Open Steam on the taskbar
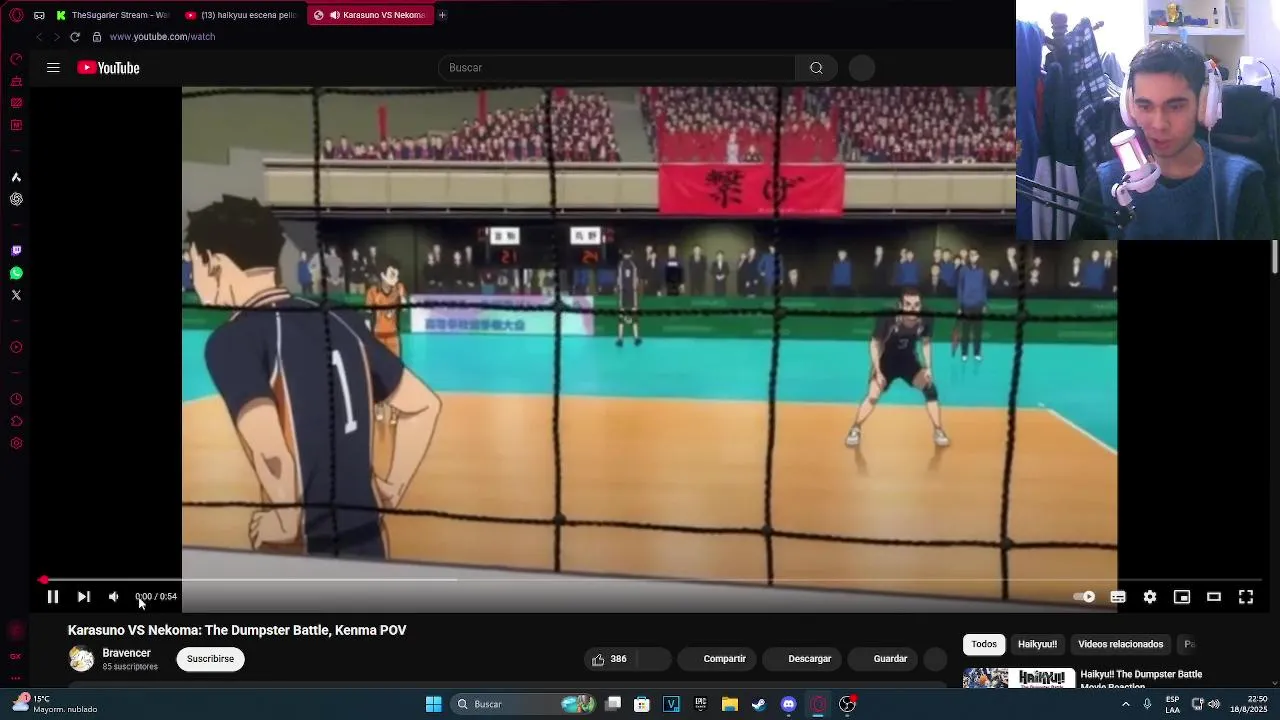The height and width of the screenshot is (720, 1280). [759, 705]
